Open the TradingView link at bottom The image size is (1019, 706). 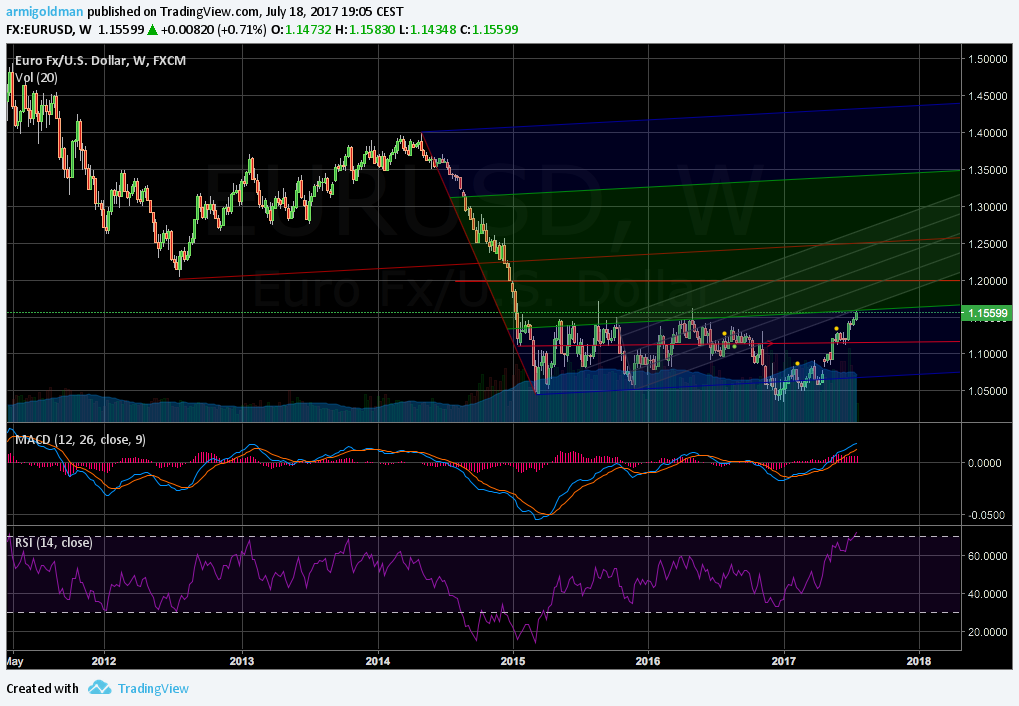pos(153,688)
